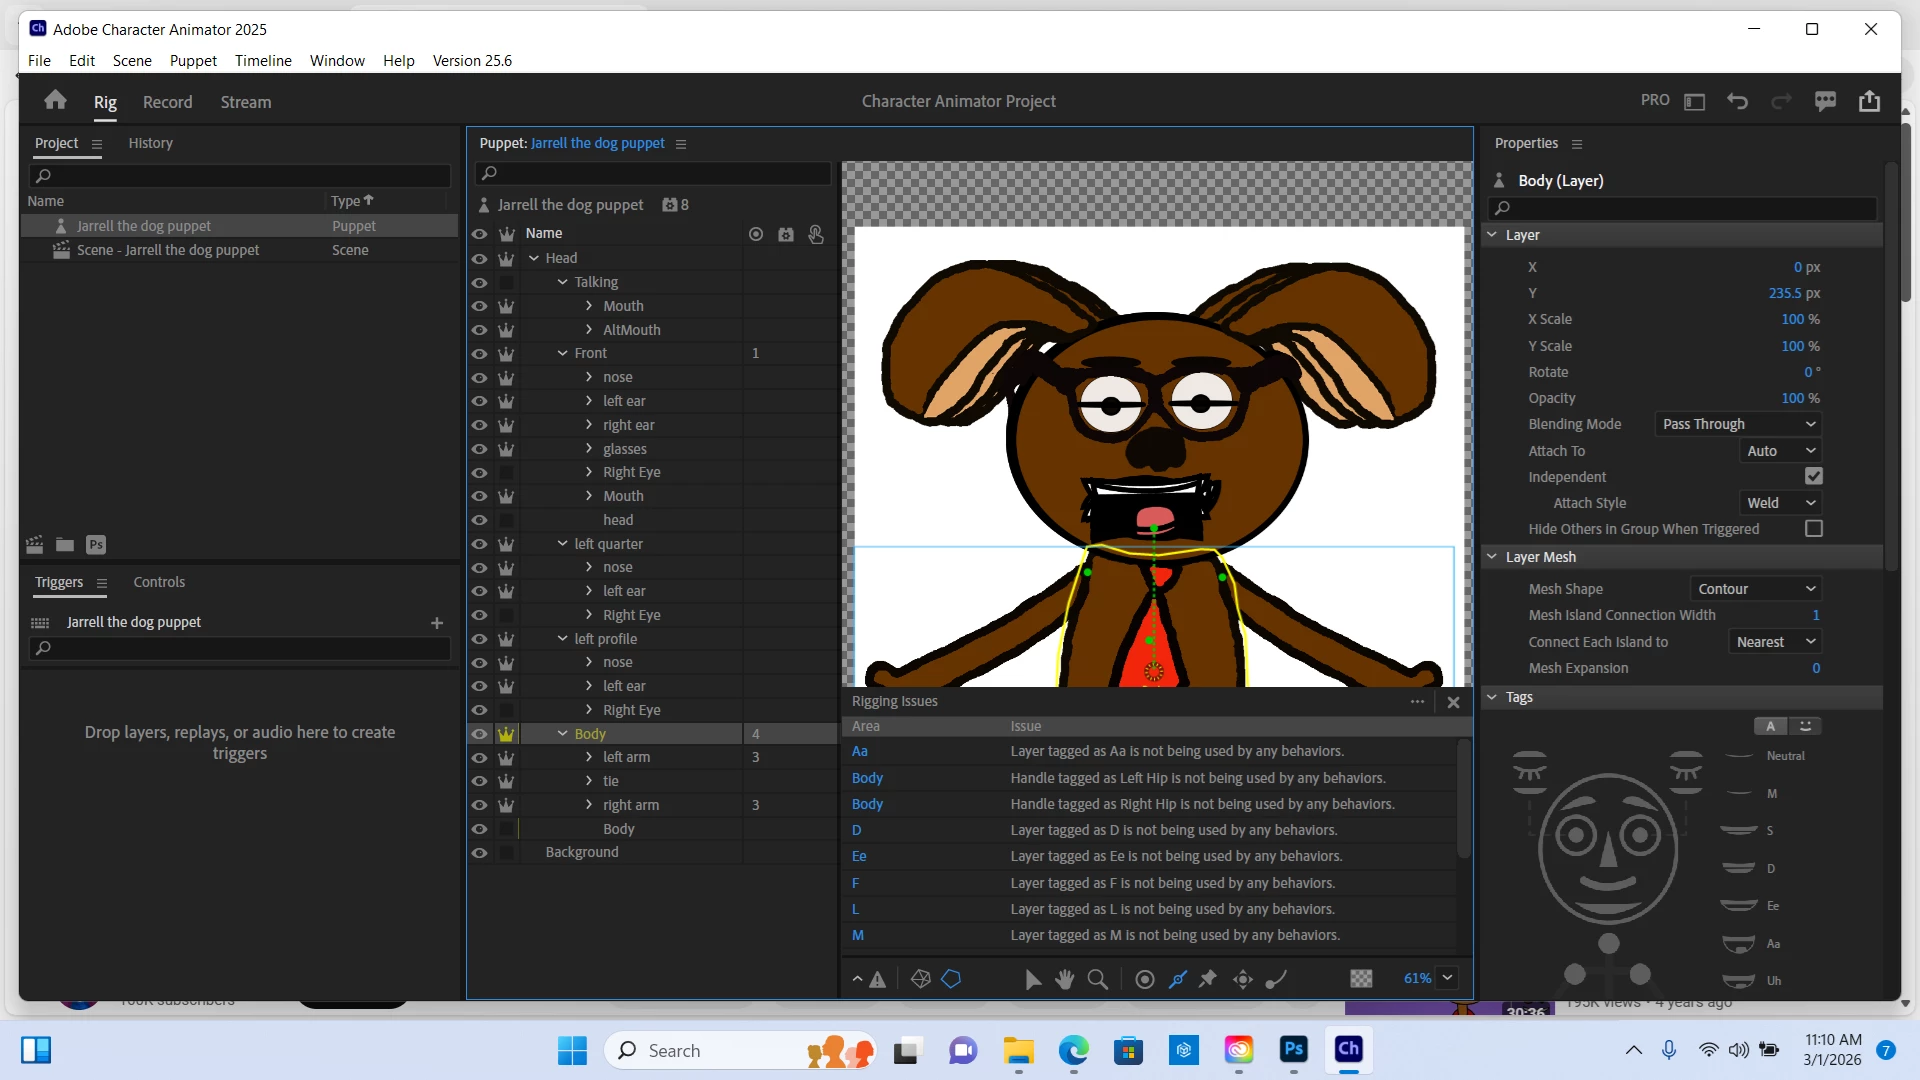This screenshot has width=1920, height=1080.
Task: Click the Photoshop import icon in Project panel
Action: point(96,545)
